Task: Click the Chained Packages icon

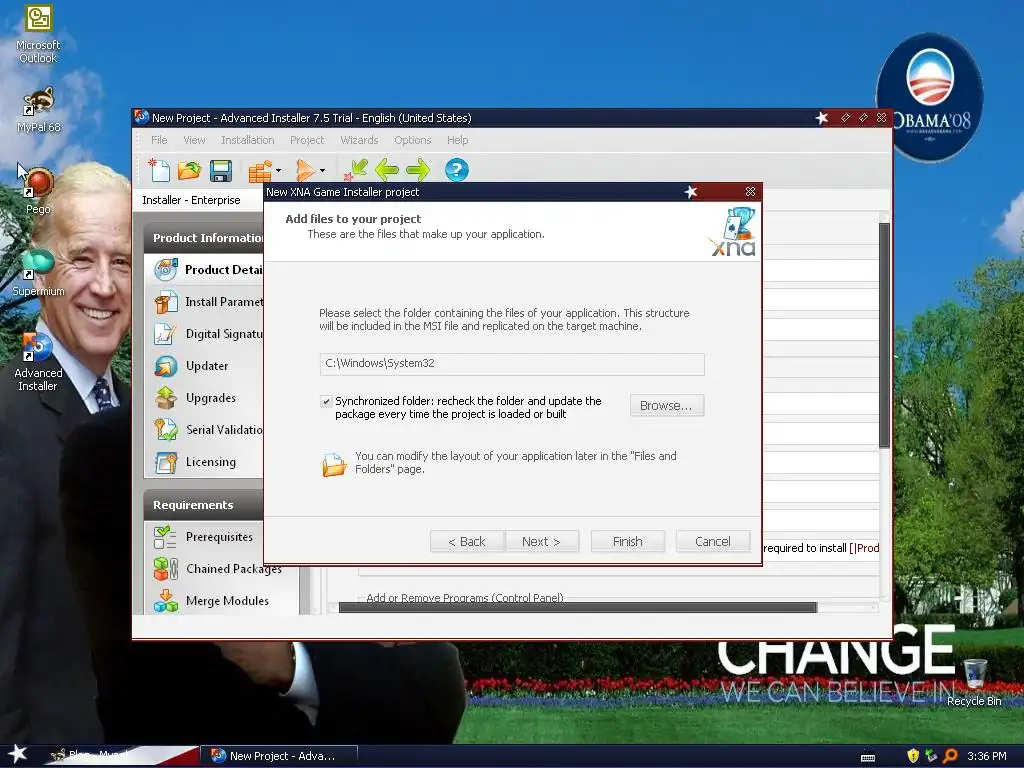Action: [166, 569]
